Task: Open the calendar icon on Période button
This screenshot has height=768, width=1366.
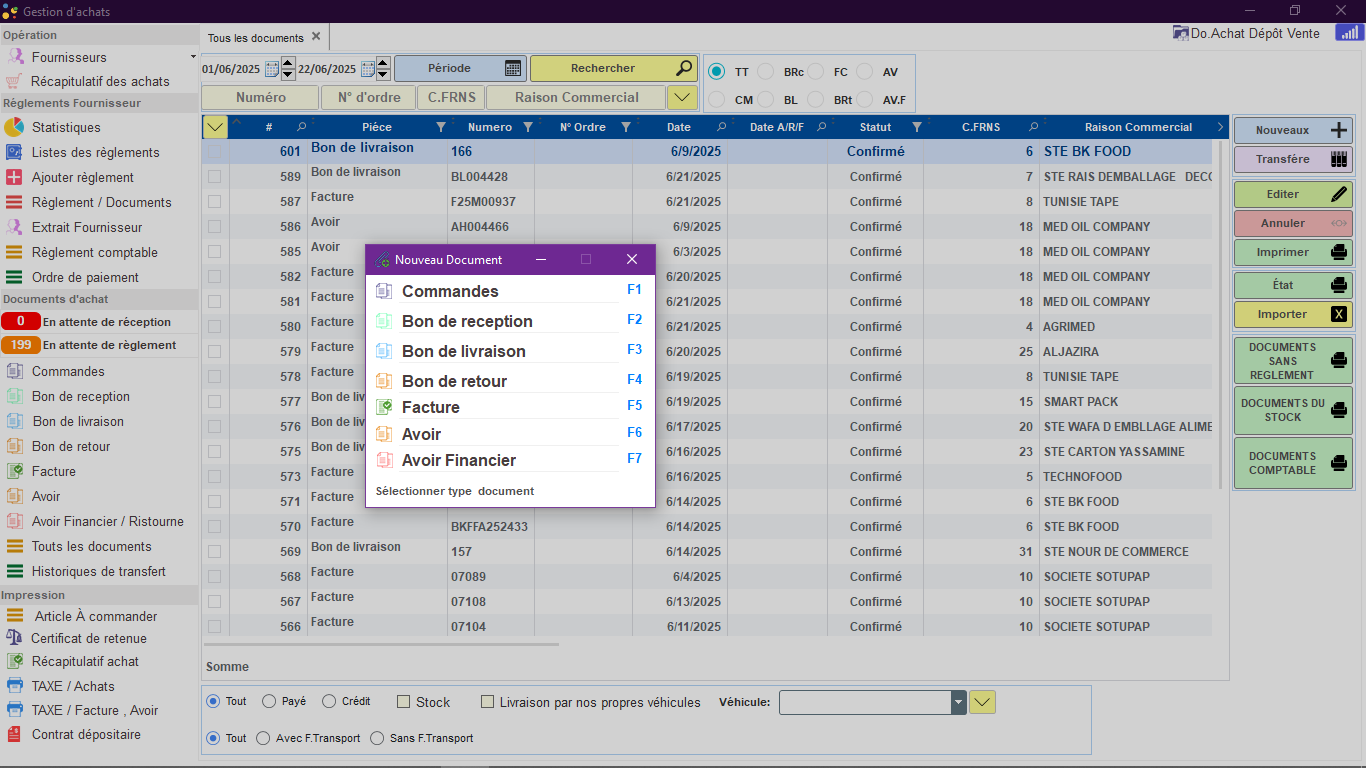Action: pyautogui.click(x=513, y=69)
